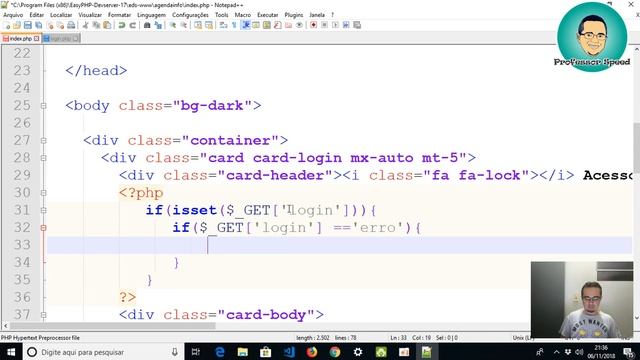Open the Windows Start menu

11,352
